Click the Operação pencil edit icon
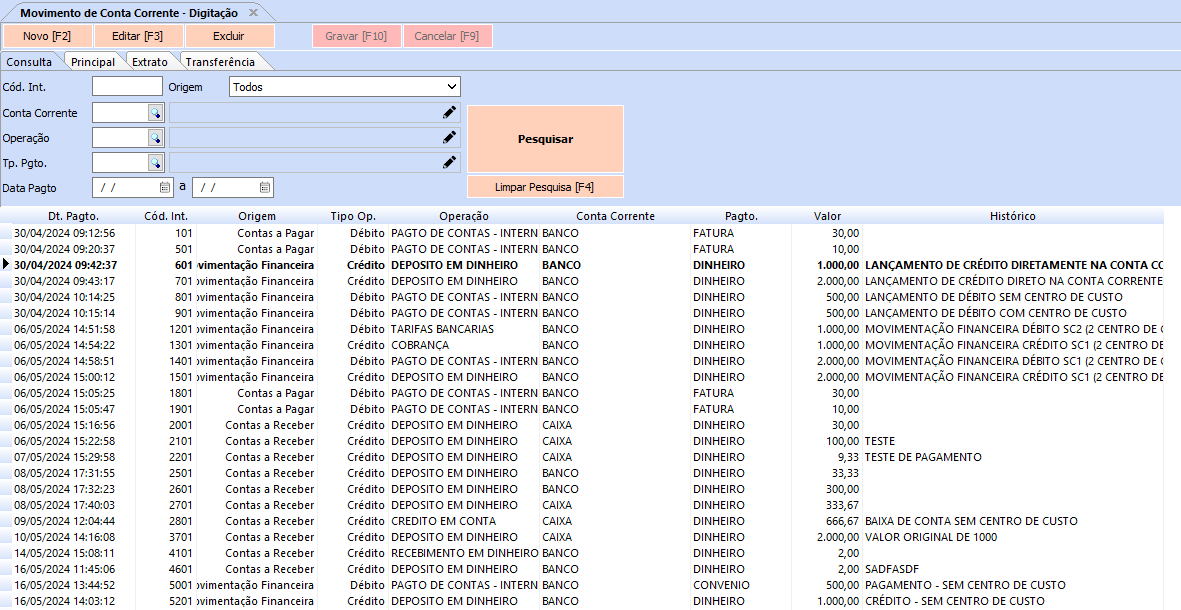Viewport: 1181px width, 610px height. [x=449, y=138]
